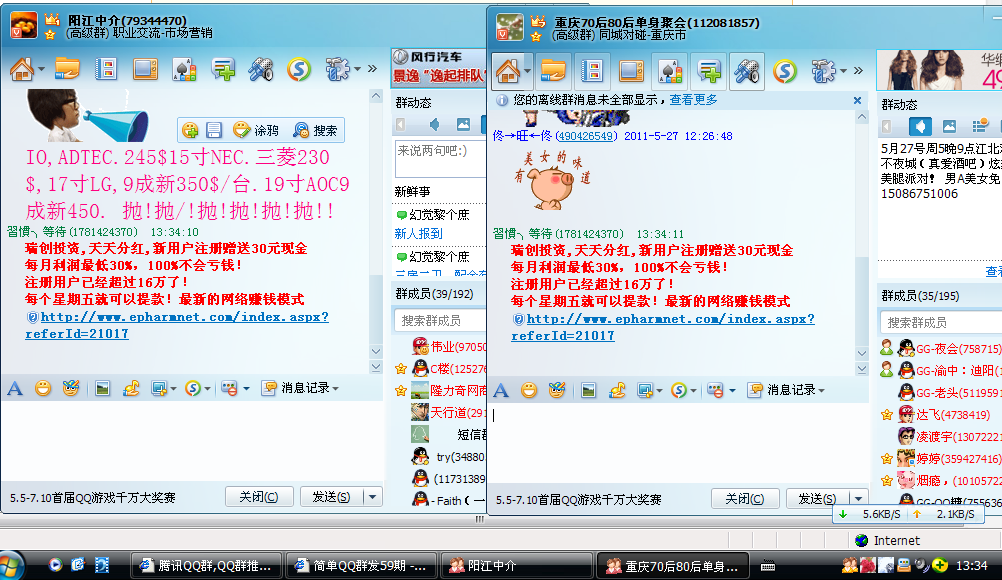Click 关闭(C) in 阳江中介 window
Screen dimensions: 1002x580
click(x=259, y=496)
